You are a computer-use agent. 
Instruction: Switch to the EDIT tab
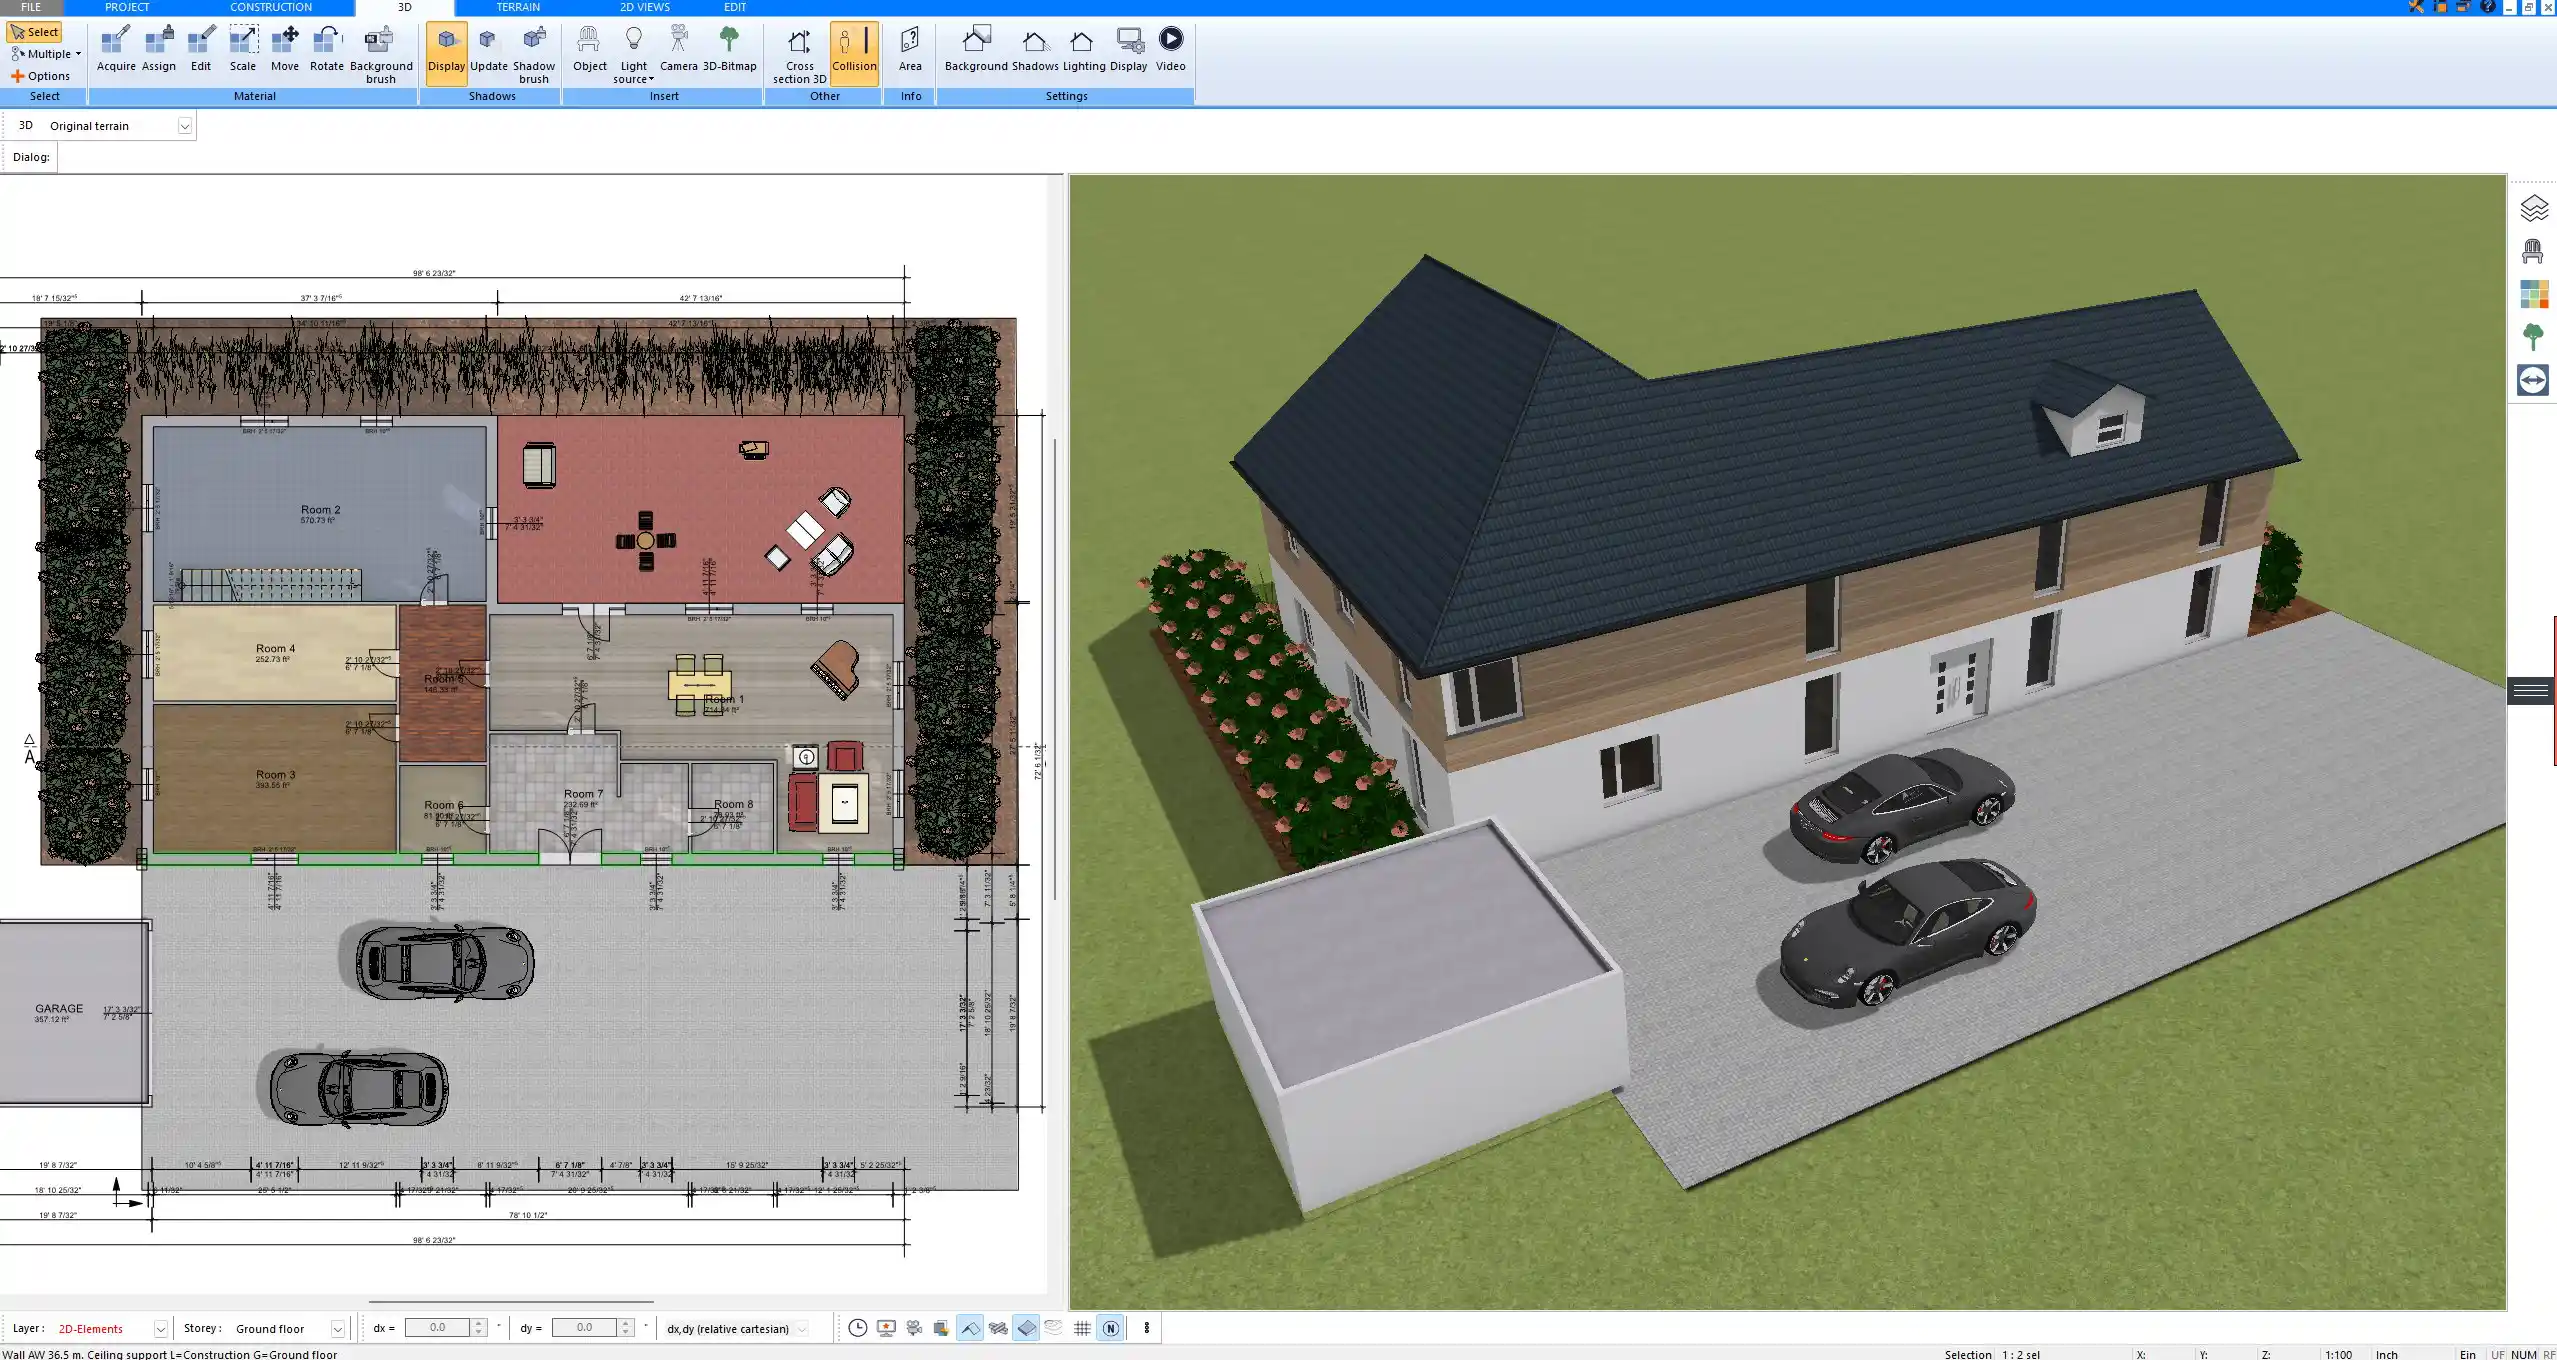[735, 7]
